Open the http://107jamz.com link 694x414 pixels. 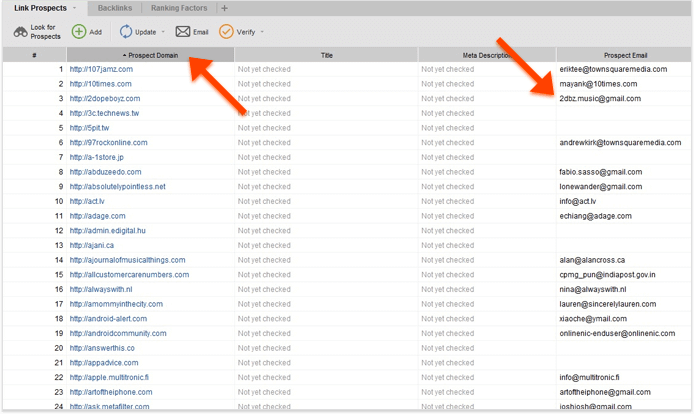click(102, 70)
